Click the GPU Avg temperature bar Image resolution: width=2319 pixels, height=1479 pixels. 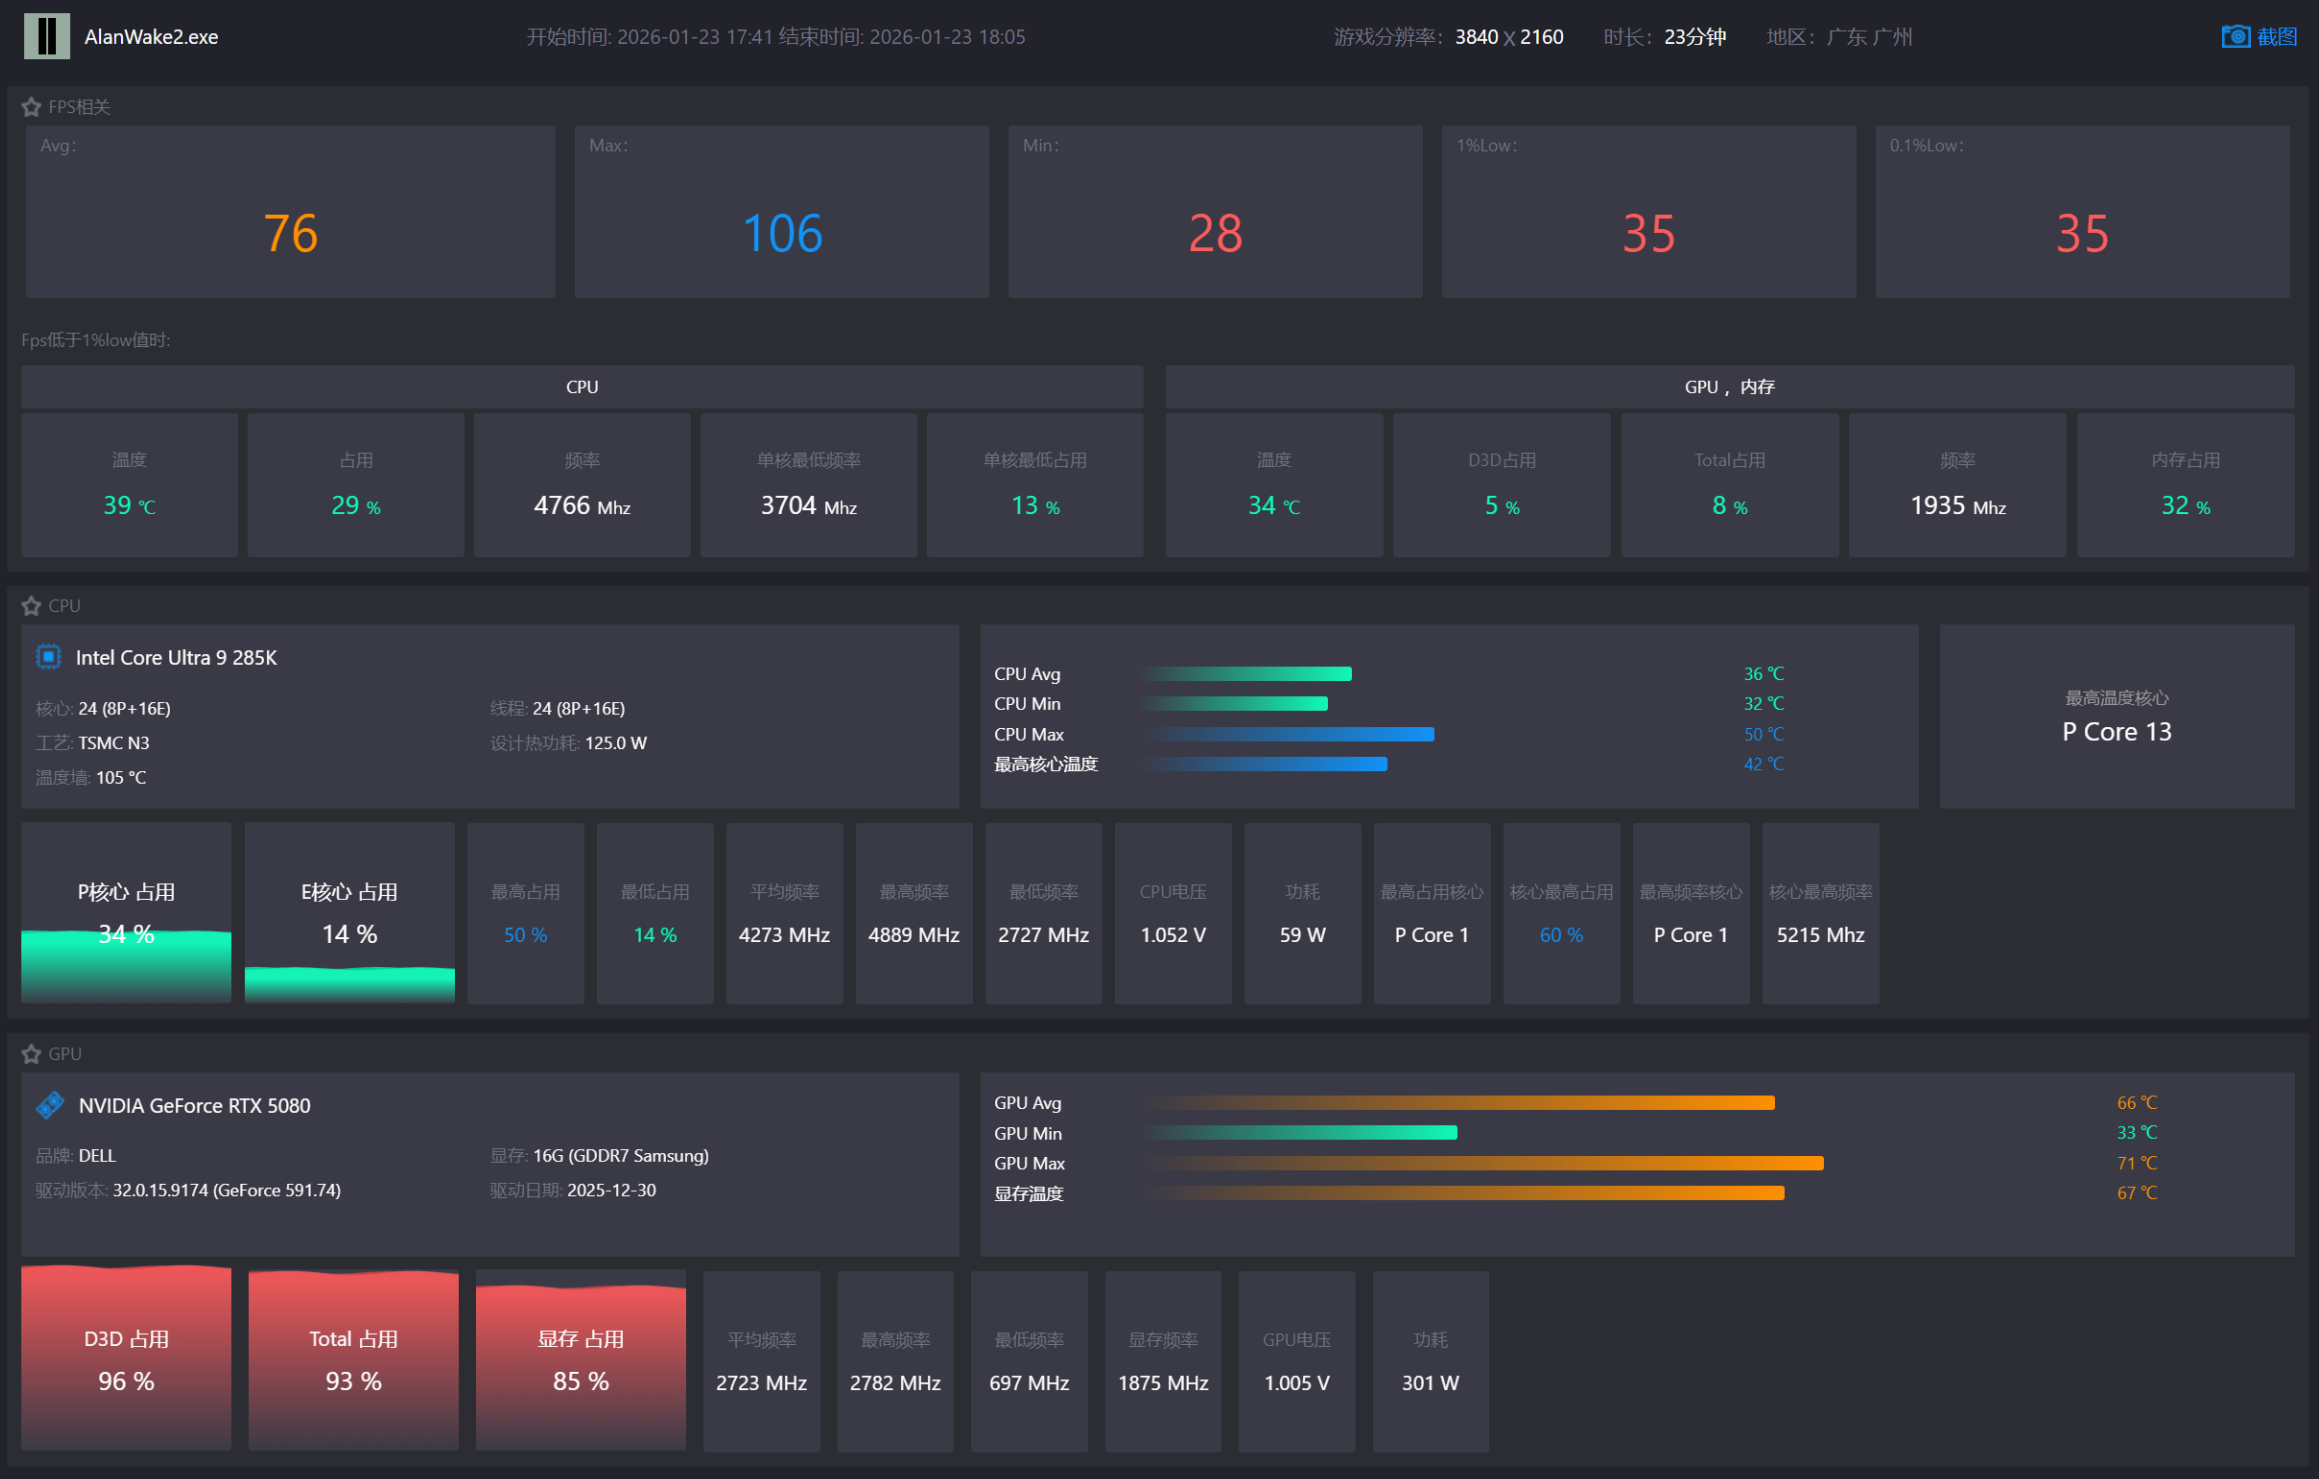coord(1460,1103)
